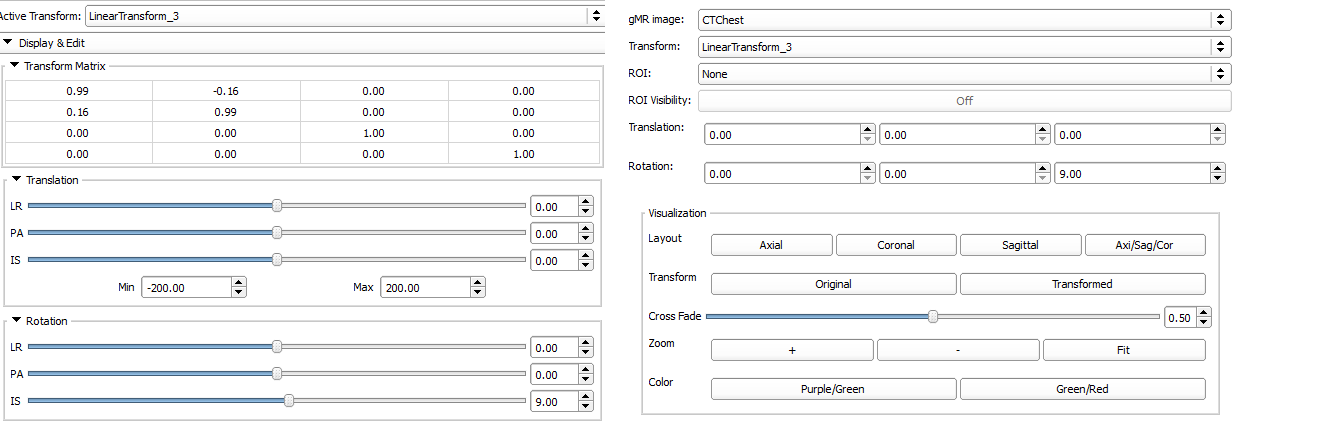Show the Transformed view
This screenshot has height=435, width=1327.
[x=1082, y=284]
